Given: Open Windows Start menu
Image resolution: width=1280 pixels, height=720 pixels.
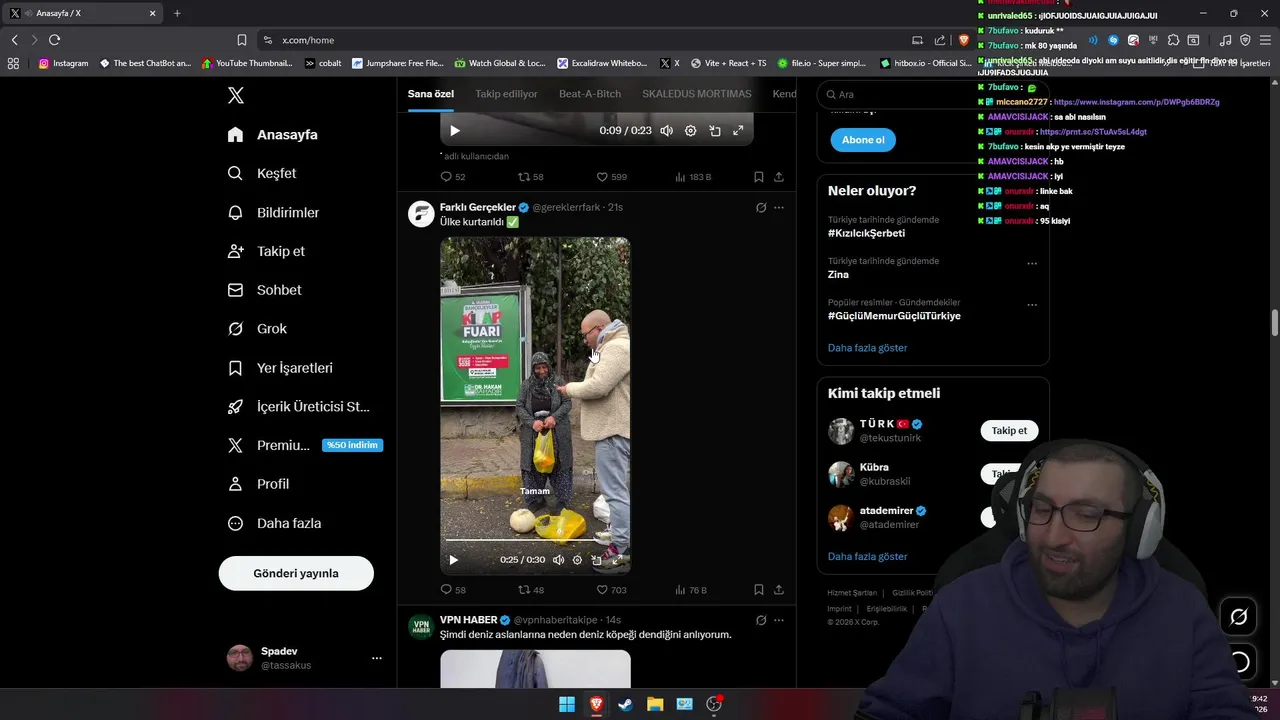Looking at the screenshot, I should point(567,704).
